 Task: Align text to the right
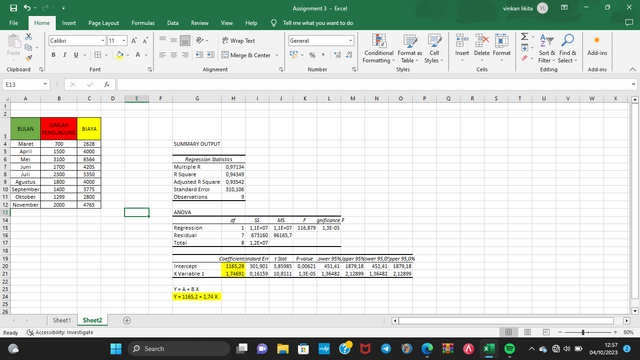click(x=185, y=55)
